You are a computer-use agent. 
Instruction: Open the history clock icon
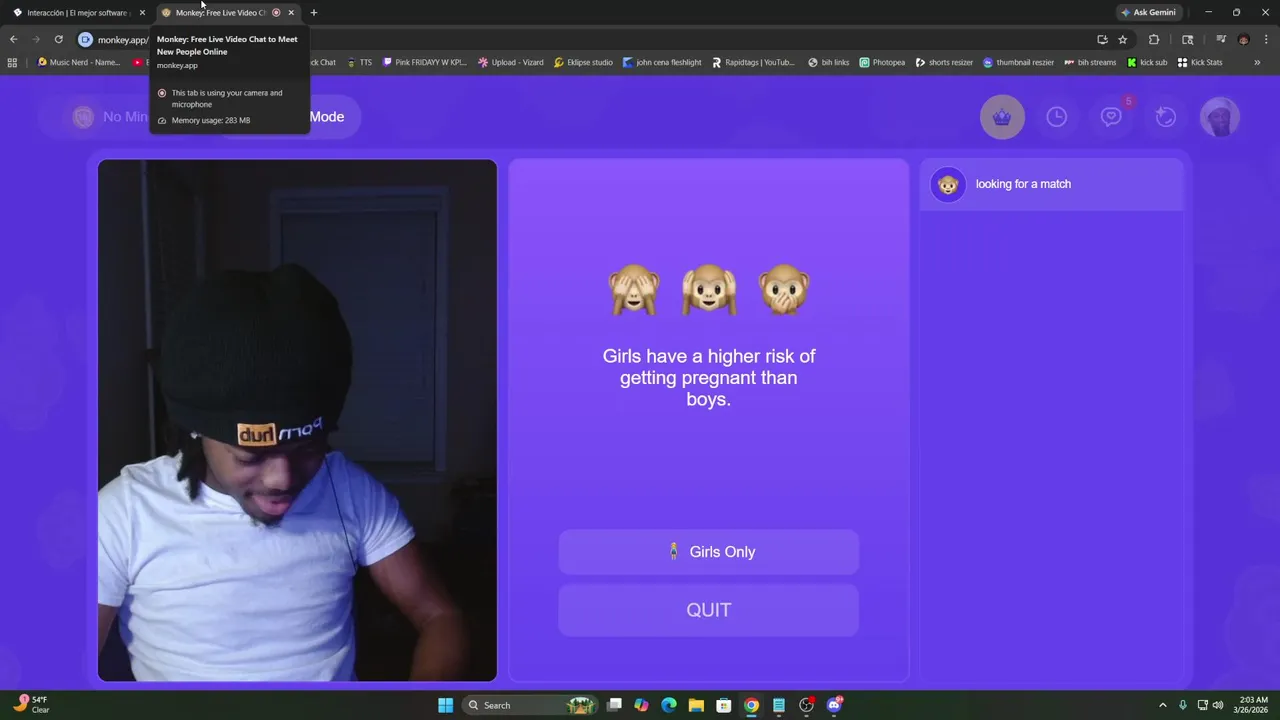1056,117
